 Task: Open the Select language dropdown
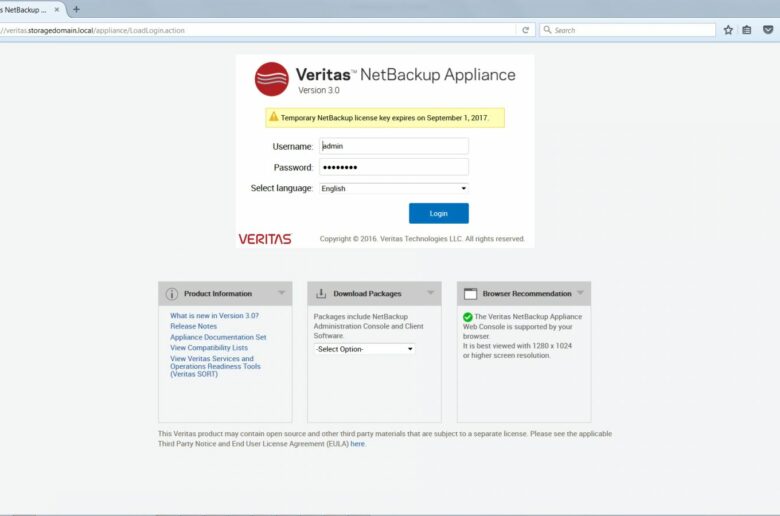[x=394, y=188]
